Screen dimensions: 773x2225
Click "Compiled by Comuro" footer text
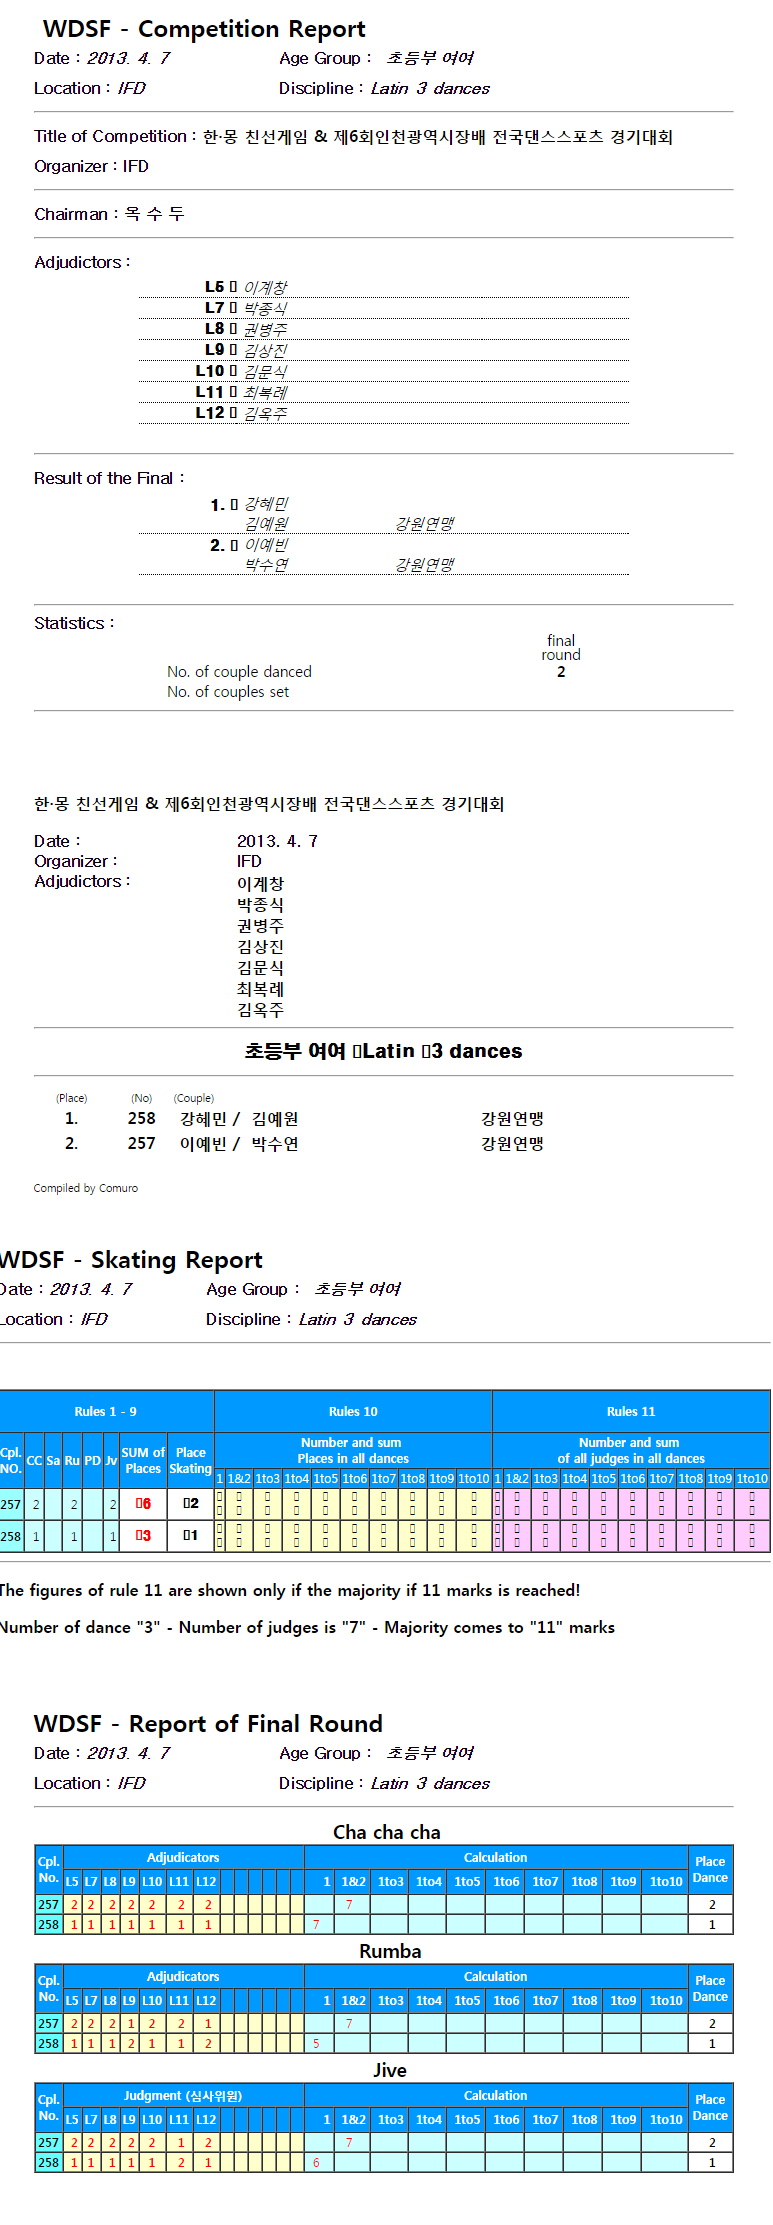point(86,1188)
